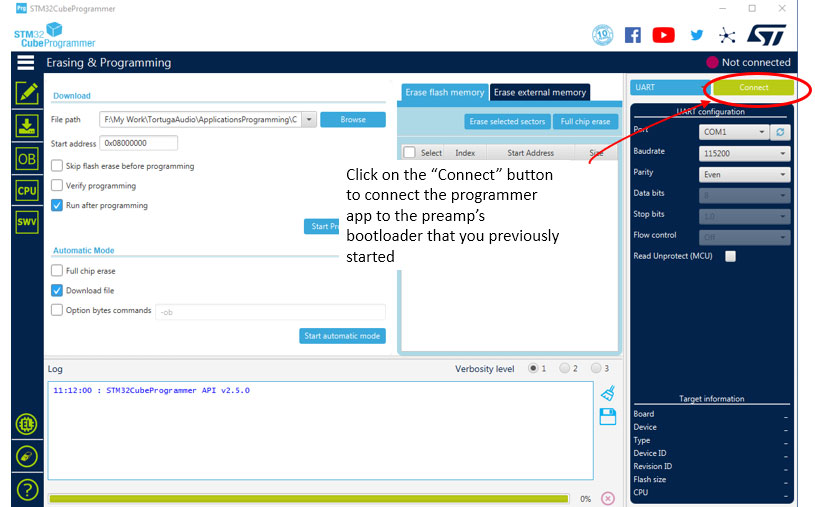Click the log clear broom icon

coord(607,393)
